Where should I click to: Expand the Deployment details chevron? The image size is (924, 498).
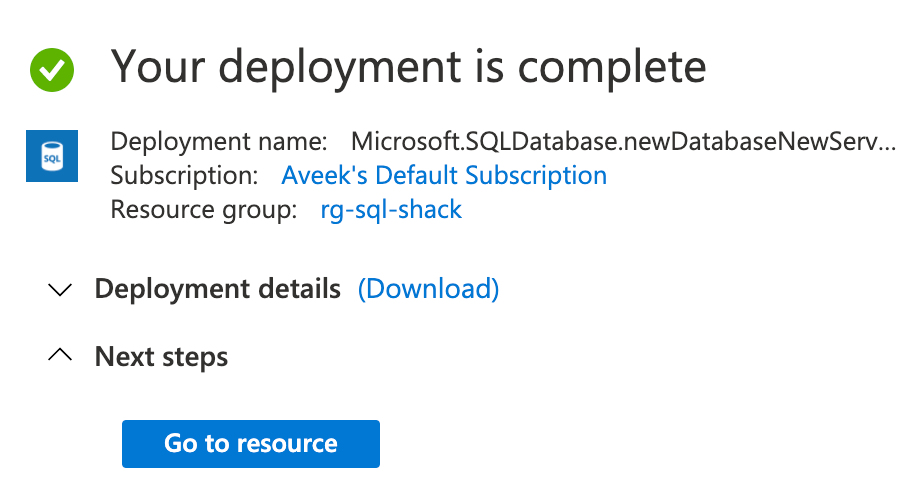pyautogui.click(x=61, y=290)
